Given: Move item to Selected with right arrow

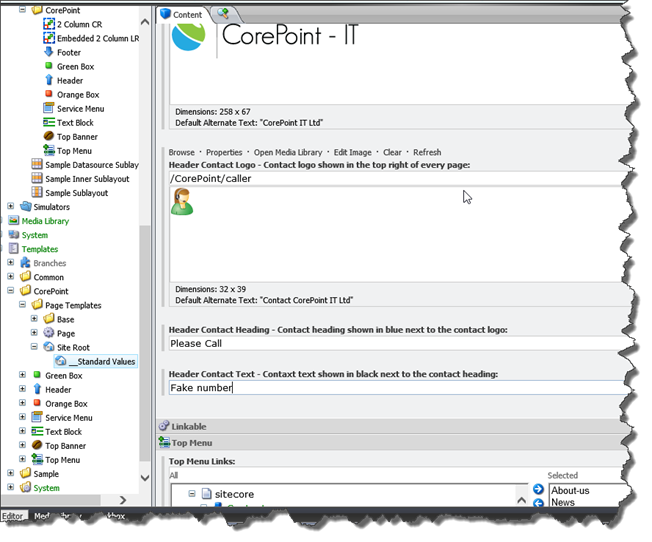Looking at the screenshot, I should (x=538, y=489).
